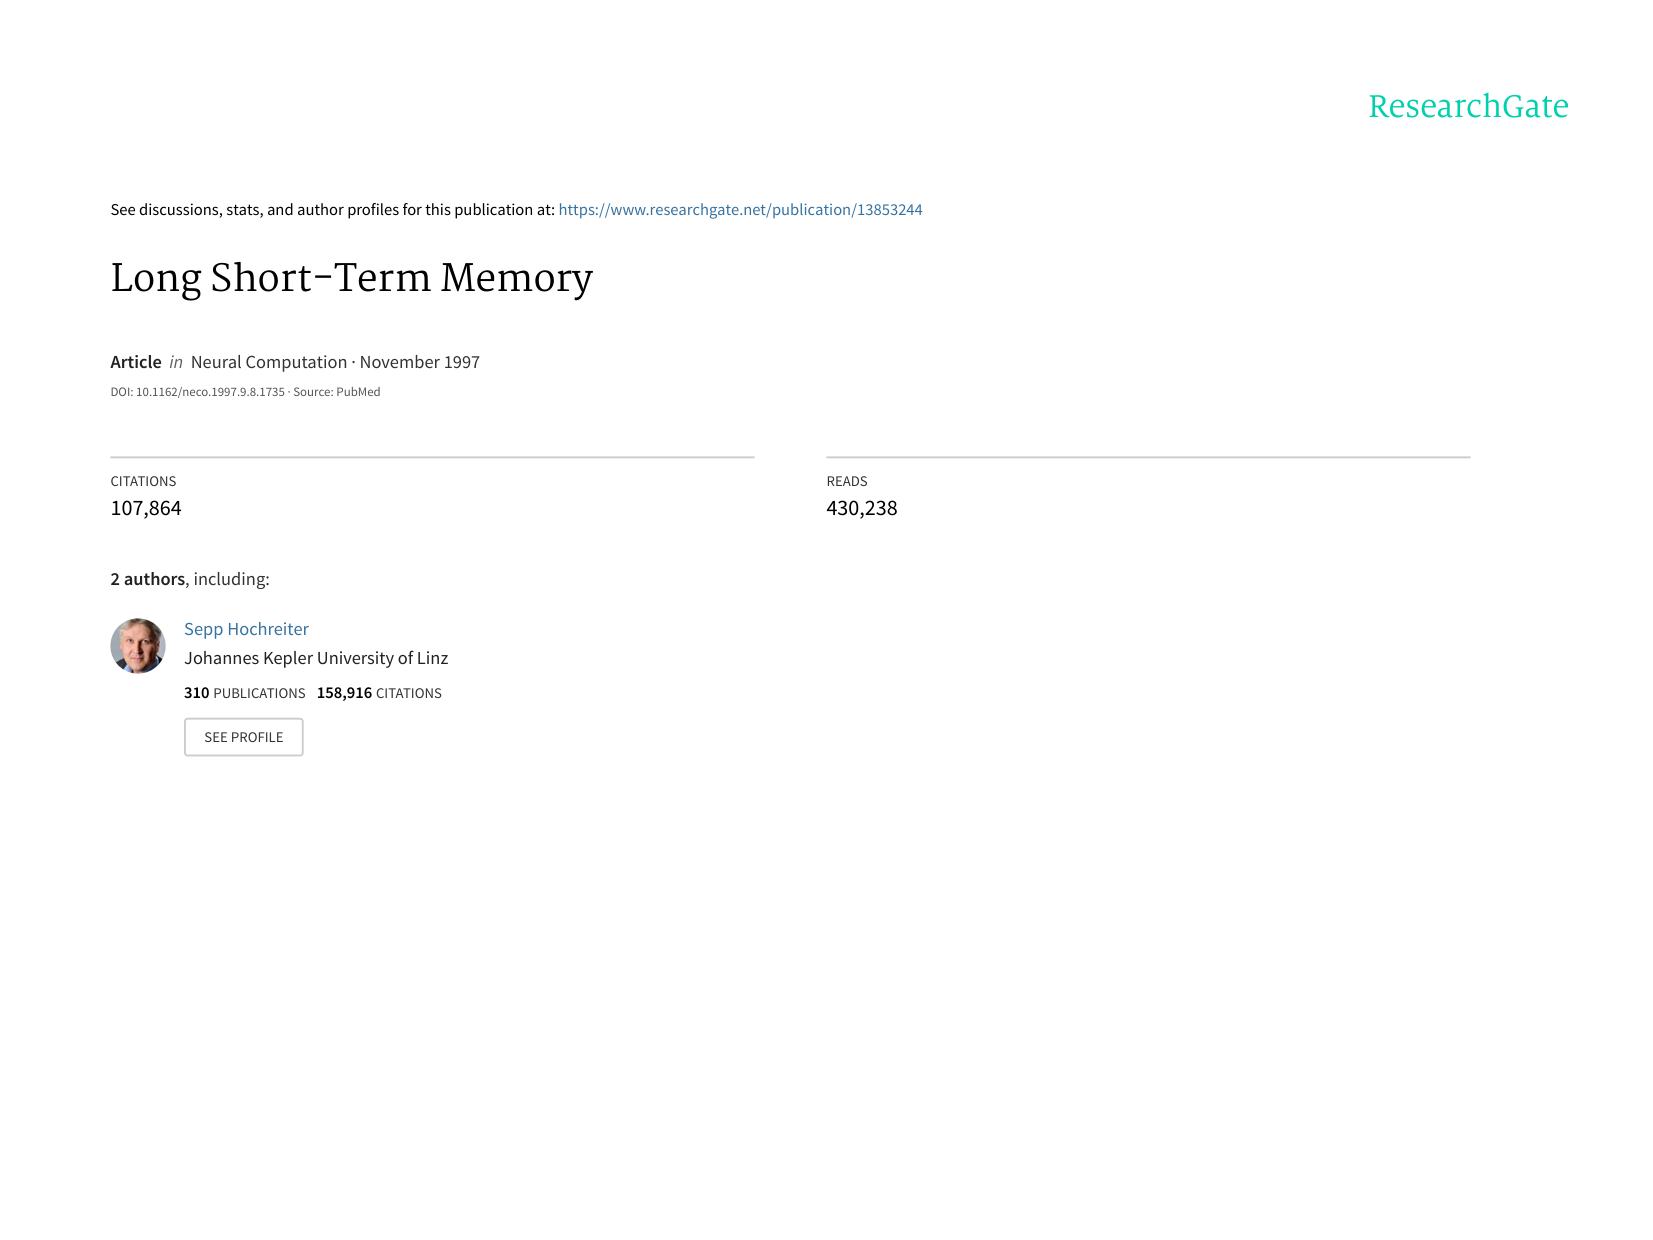Click the CITATIONS heading label
The image size is (1653, 1240).
(143, 481)
